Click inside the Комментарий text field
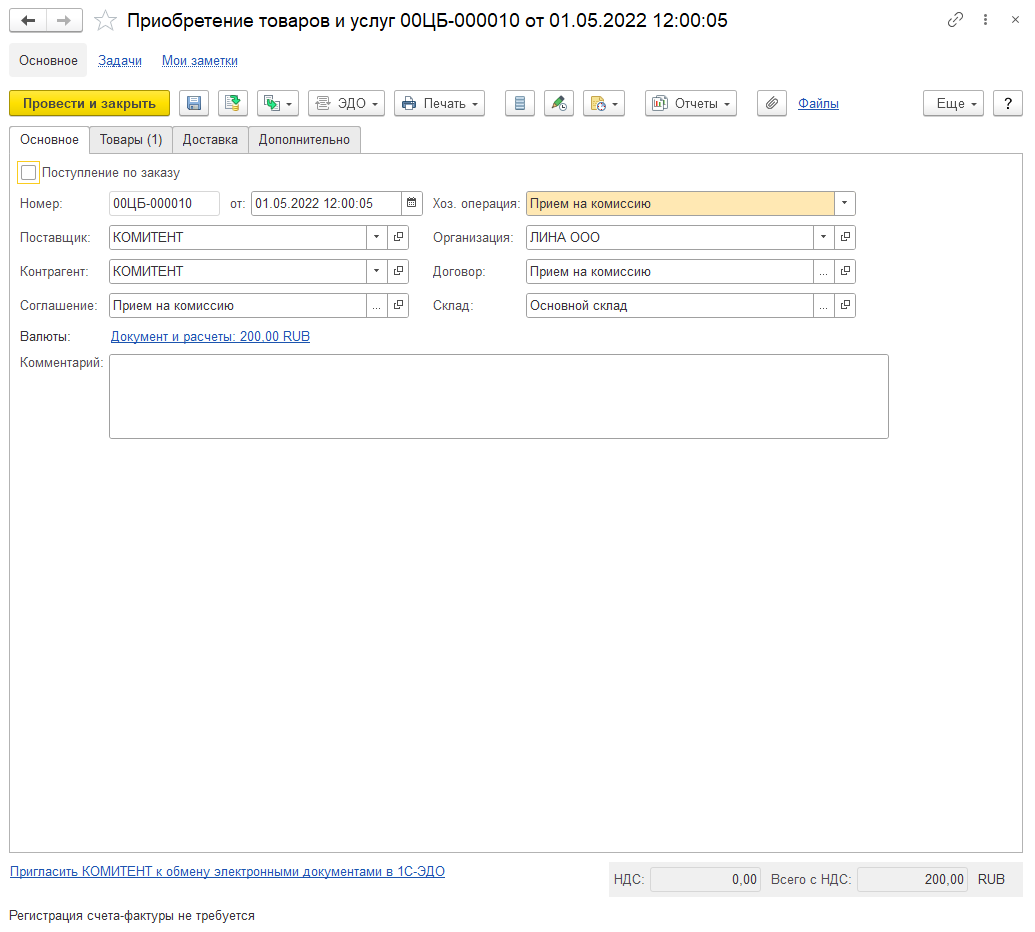 (x=498, y=396)
